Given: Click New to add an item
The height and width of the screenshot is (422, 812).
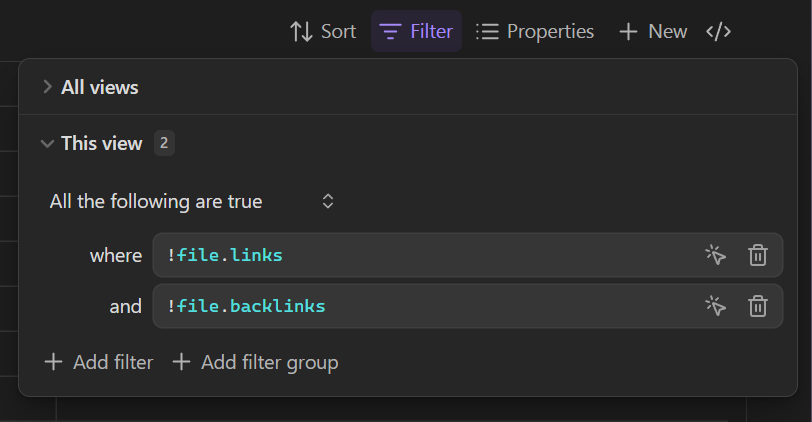Looking at the screenshot, I should (653, 32).
